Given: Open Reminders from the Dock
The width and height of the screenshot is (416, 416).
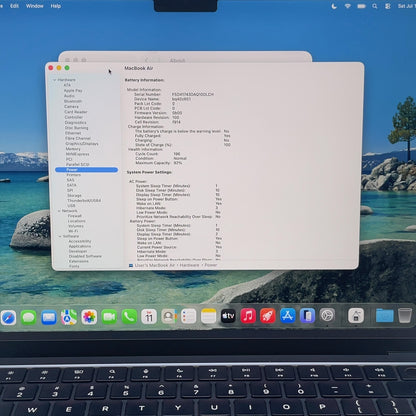Looking at the screenshot, I should 189,316.
